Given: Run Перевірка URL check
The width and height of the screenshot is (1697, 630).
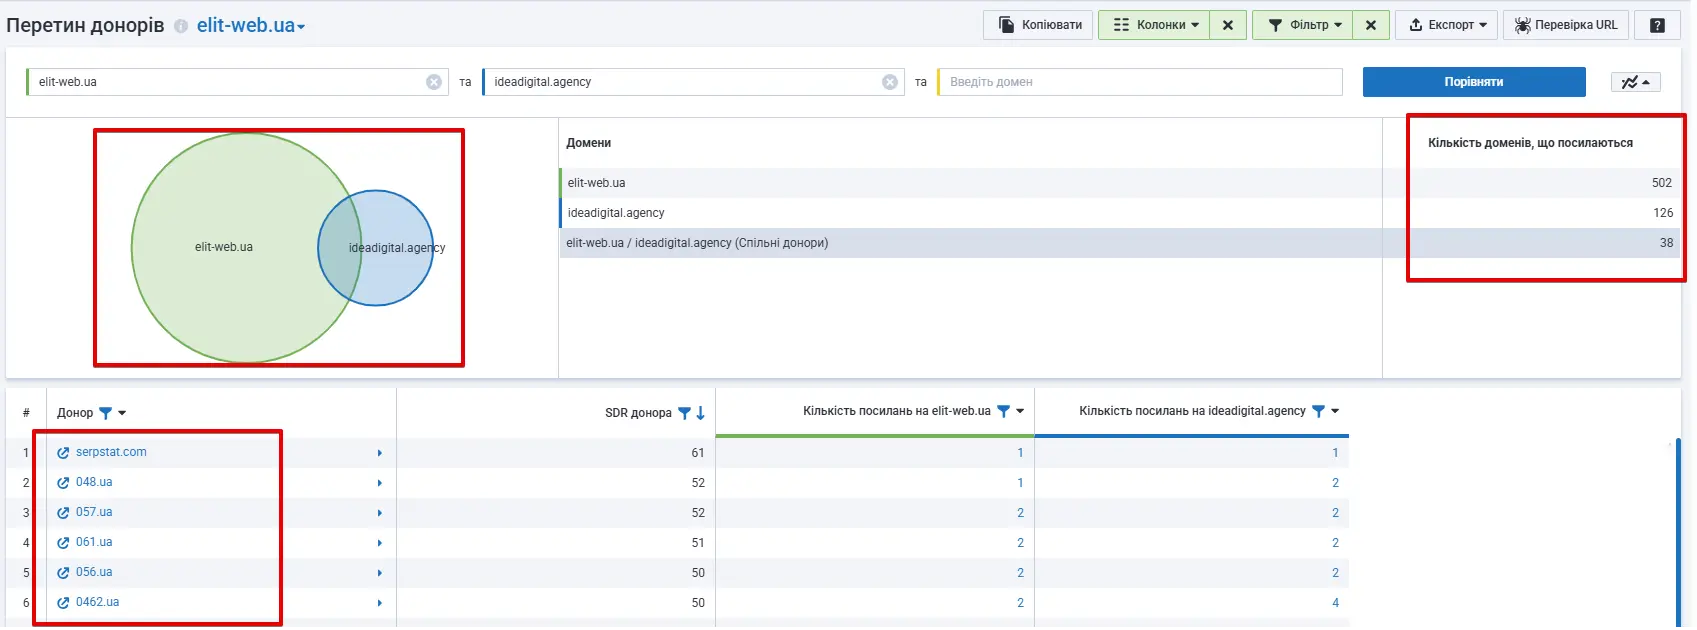Looking at the screenshot, I should (x=1565, y=25).
